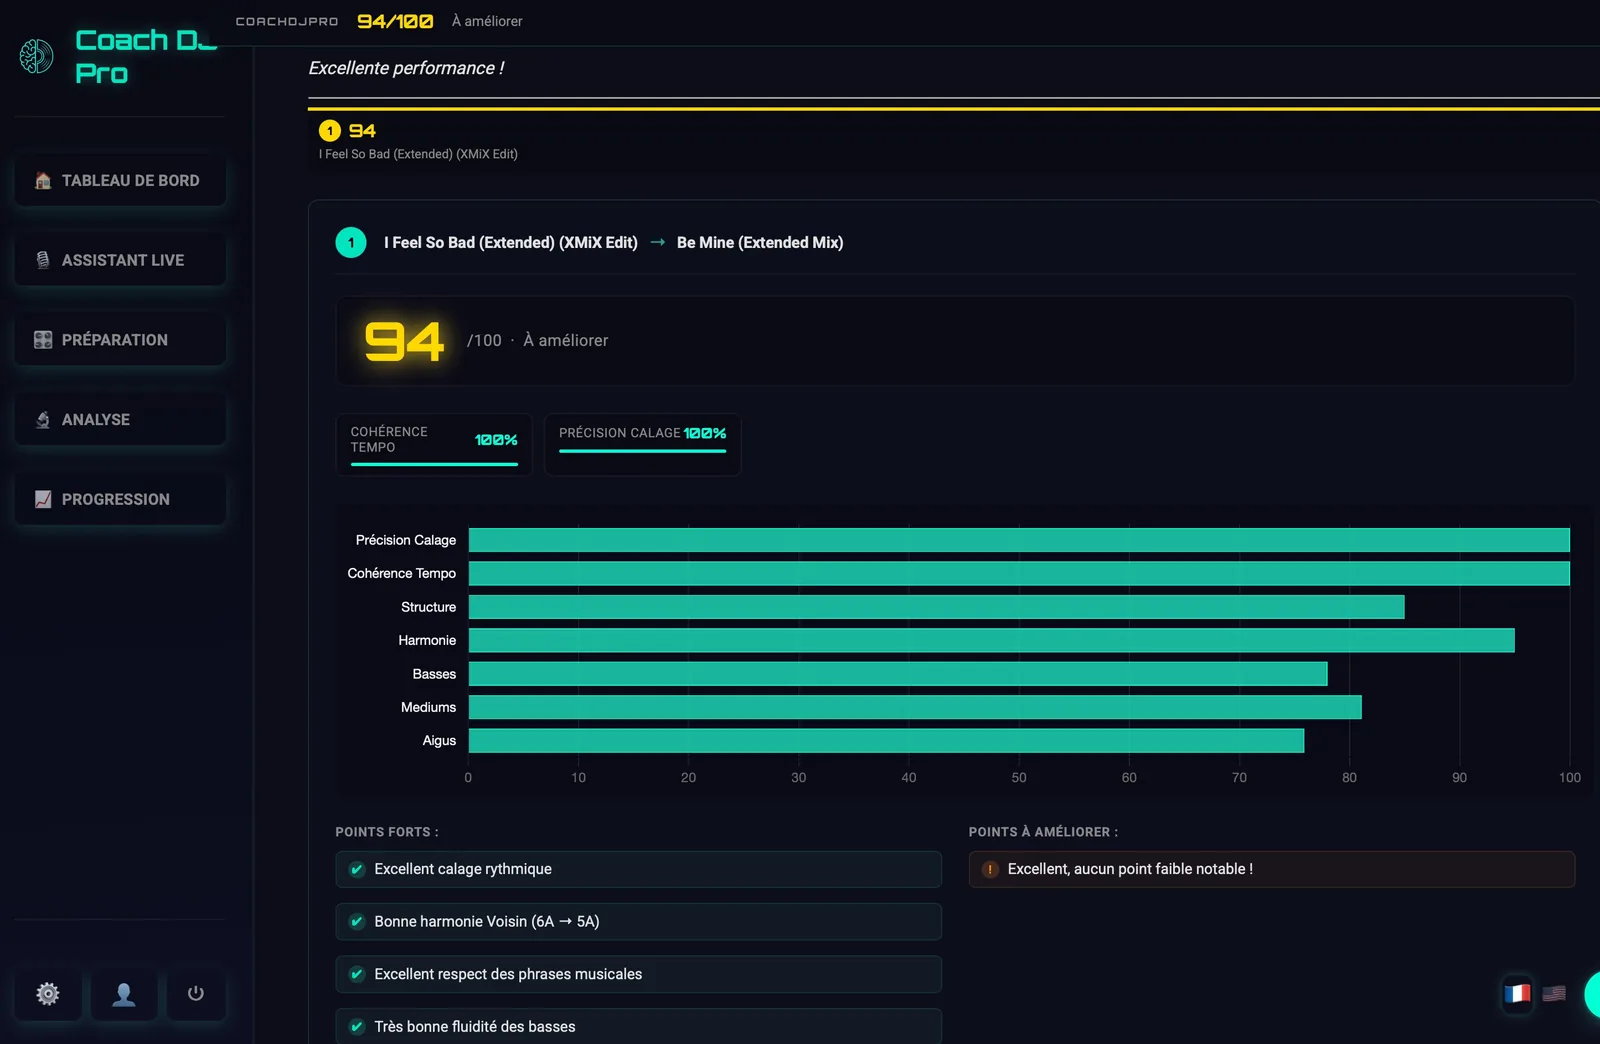The width and height of the screenshot is (1600, 1044).
Task: Open the Progression section
Action: pos(120,499)
